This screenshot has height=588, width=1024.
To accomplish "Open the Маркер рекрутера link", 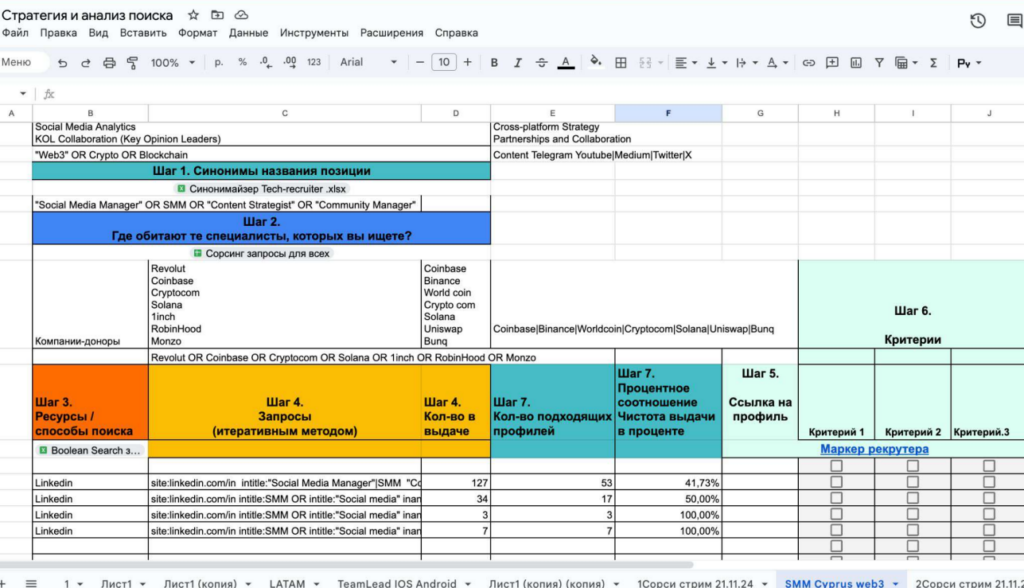I will coord(874,449).
